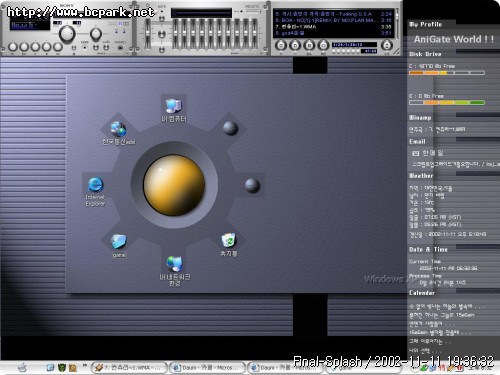Click the large orange sphere in the gear
This screenshot has width=500, height=375.
click(174, 185)
